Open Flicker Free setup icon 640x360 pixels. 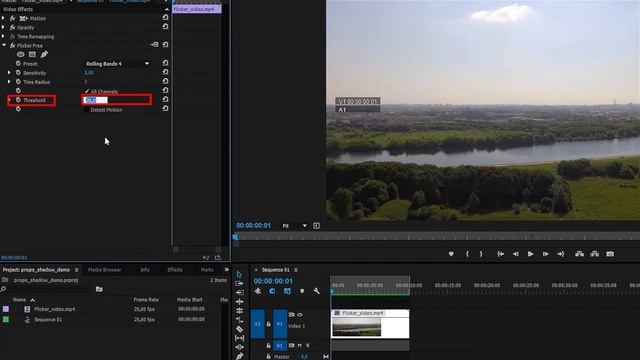pyautogui.click(x=155, y=44)
